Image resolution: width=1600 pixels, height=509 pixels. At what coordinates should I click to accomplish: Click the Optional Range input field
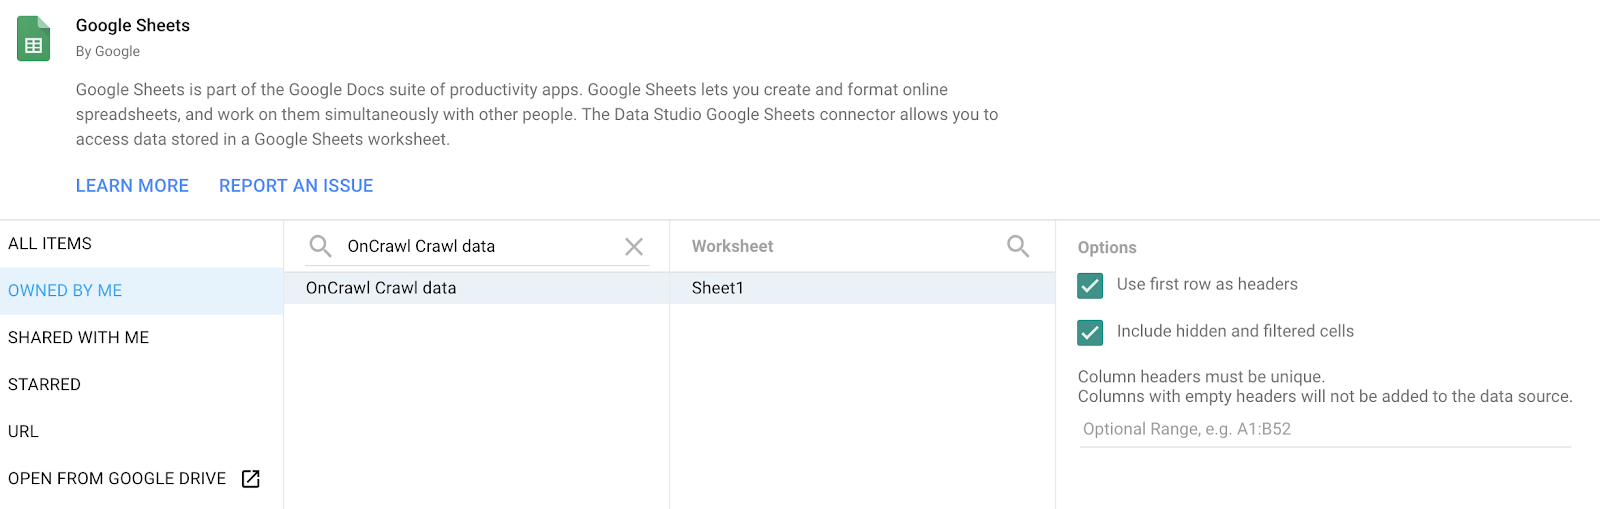pyautogui.click(x=1324, y=429)
